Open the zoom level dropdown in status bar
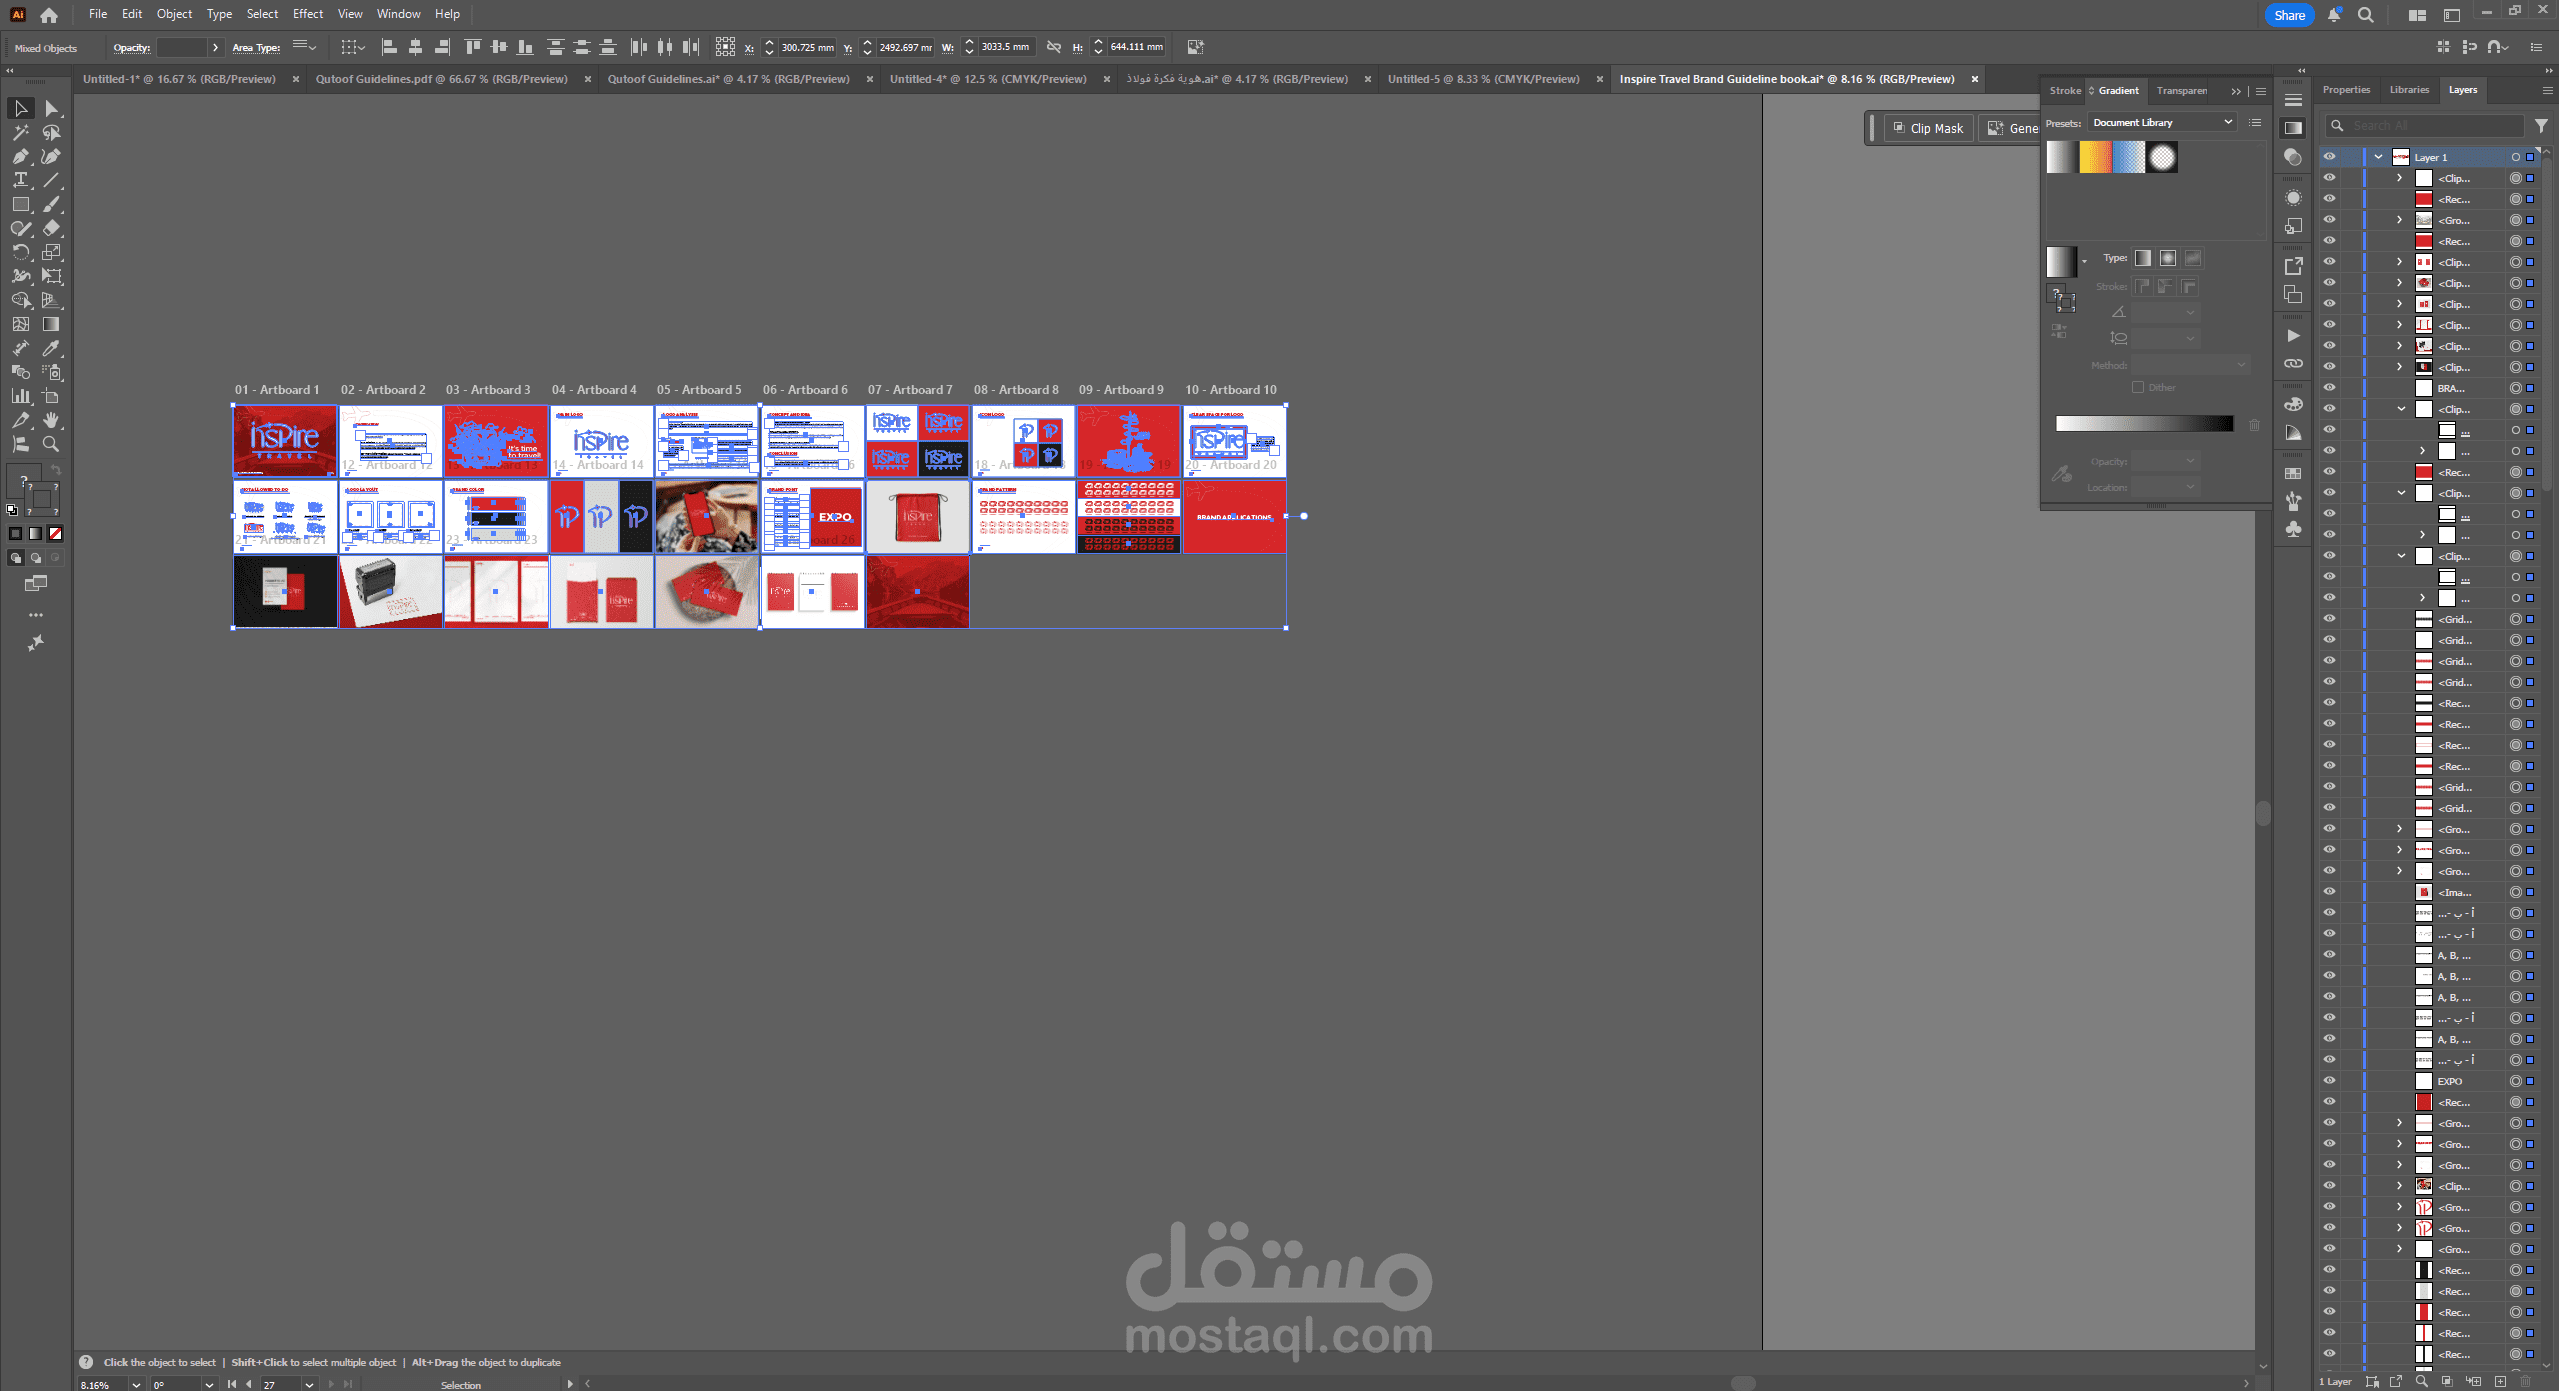Image resolution: width=2559 pixels, height=1391 pixels. click(136, 1385)
